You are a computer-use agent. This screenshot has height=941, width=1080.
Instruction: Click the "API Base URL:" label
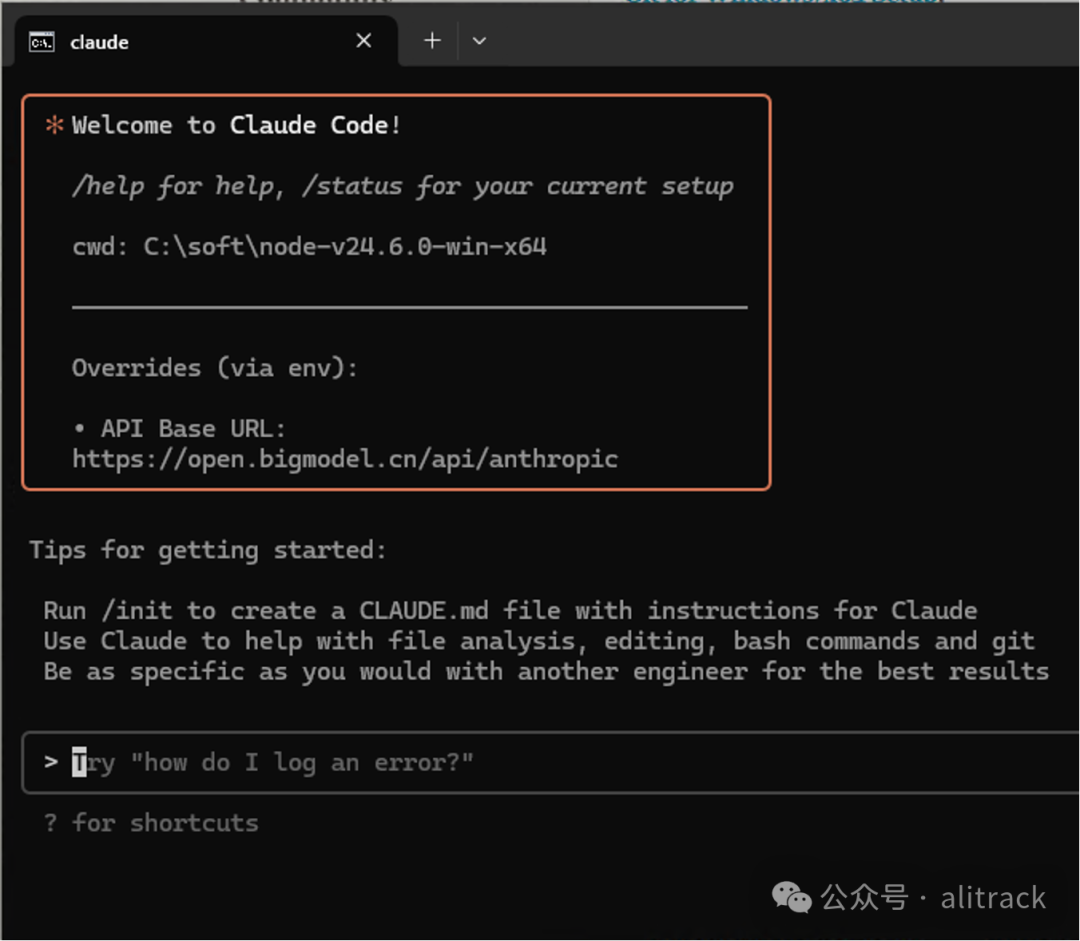(x=193, y=428)
